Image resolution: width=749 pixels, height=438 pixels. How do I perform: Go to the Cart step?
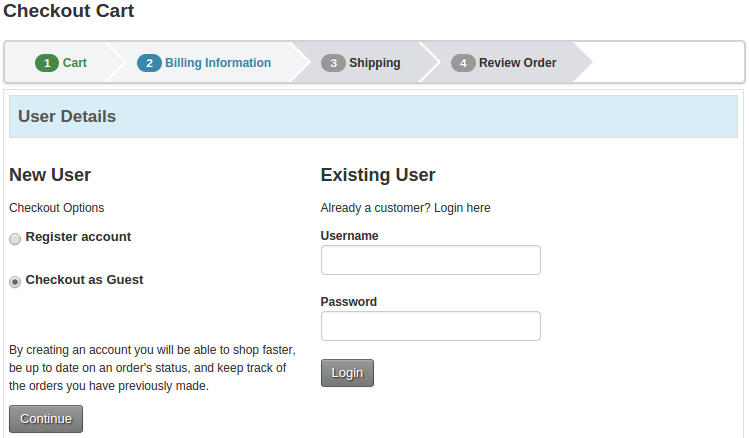pos(75,63)
